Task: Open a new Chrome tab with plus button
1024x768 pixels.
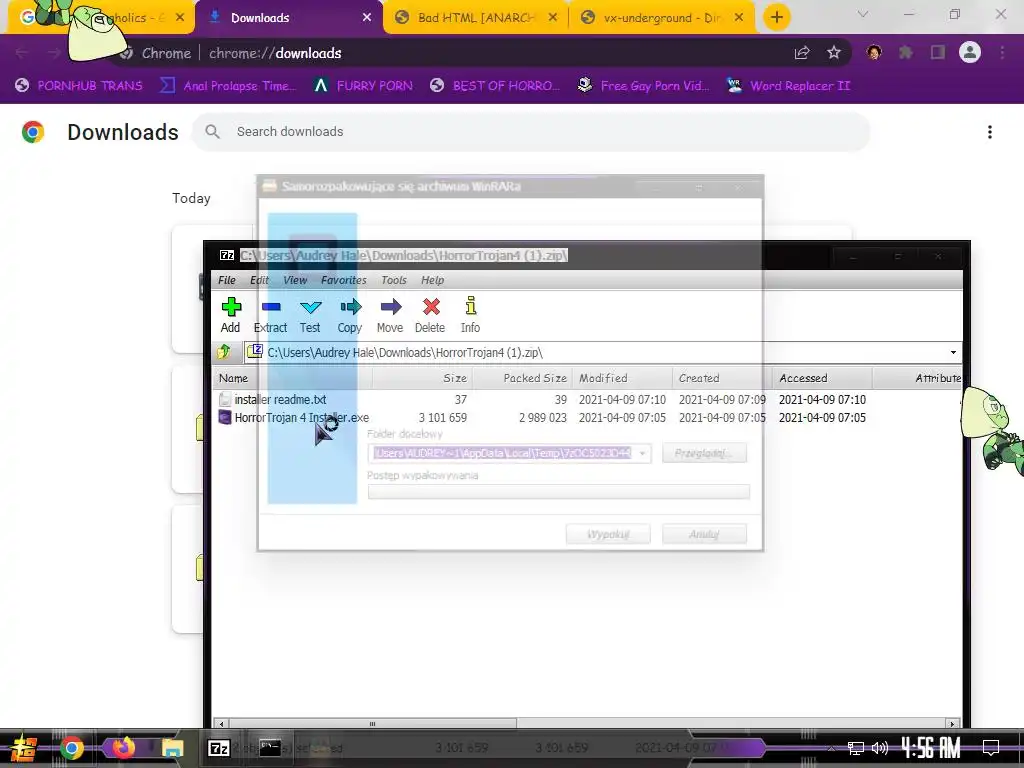Action: [x=776, y=18]
